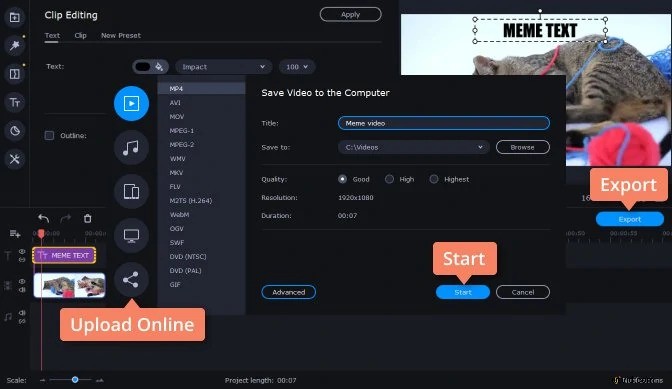Screen dimensions: 672x389
Task: Choose MP4 output format
Action: point(201,89)
